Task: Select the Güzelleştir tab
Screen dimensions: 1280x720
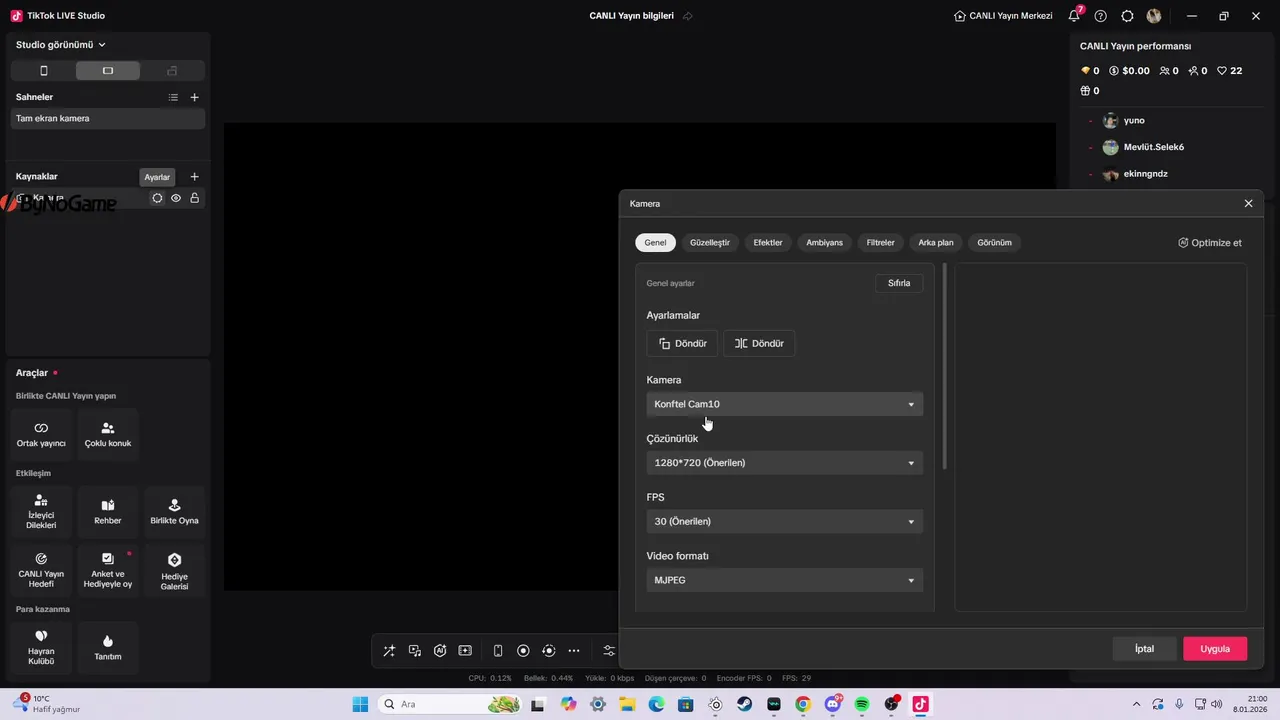Action: click(710, 243)
